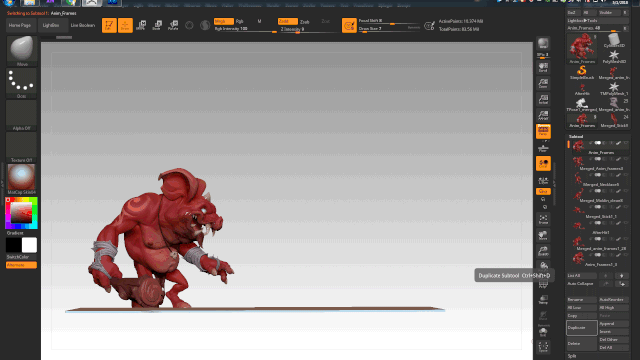The height and width of the screenshot is (360, 640).
Task: Open the Move brush thumbnail
Action: click(x=22, y=51)
